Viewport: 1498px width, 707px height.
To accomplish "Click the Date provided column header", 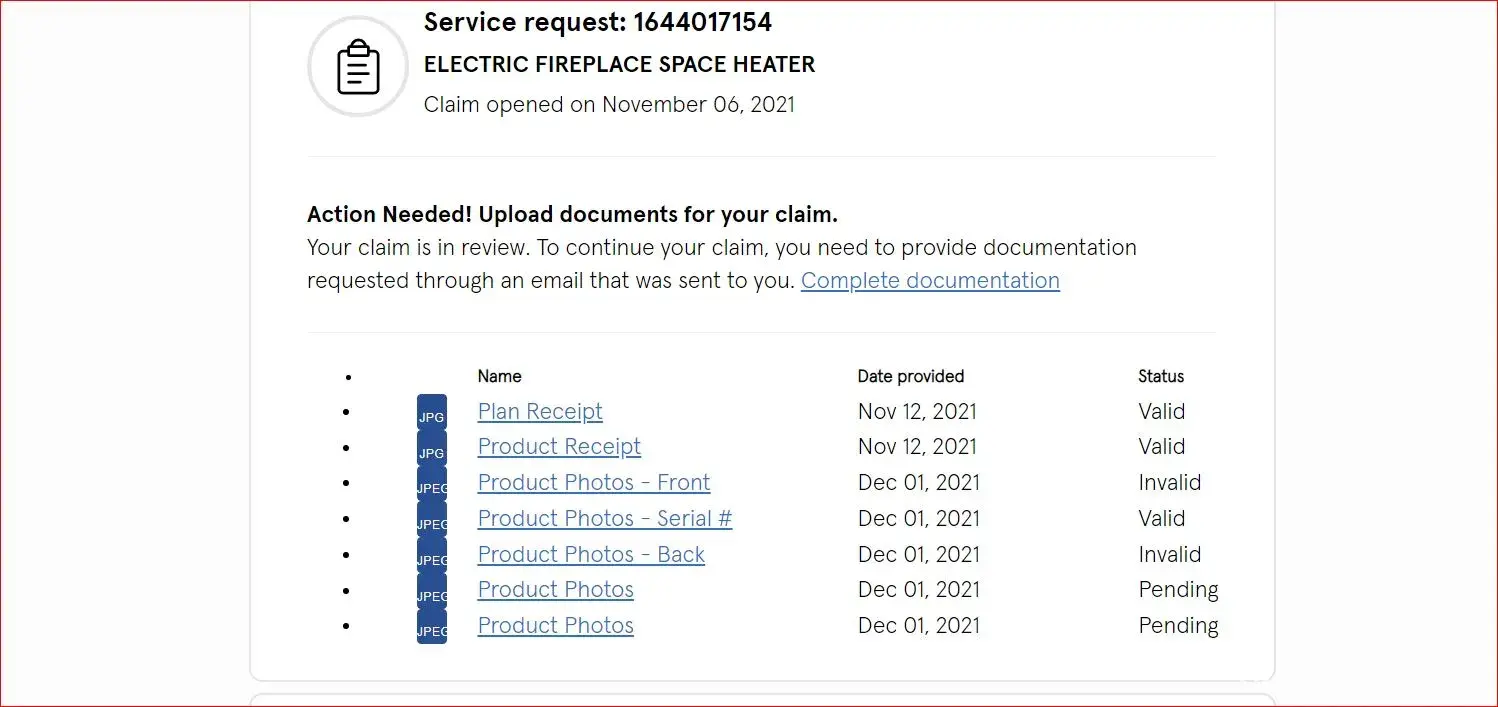I will [911, 377].
